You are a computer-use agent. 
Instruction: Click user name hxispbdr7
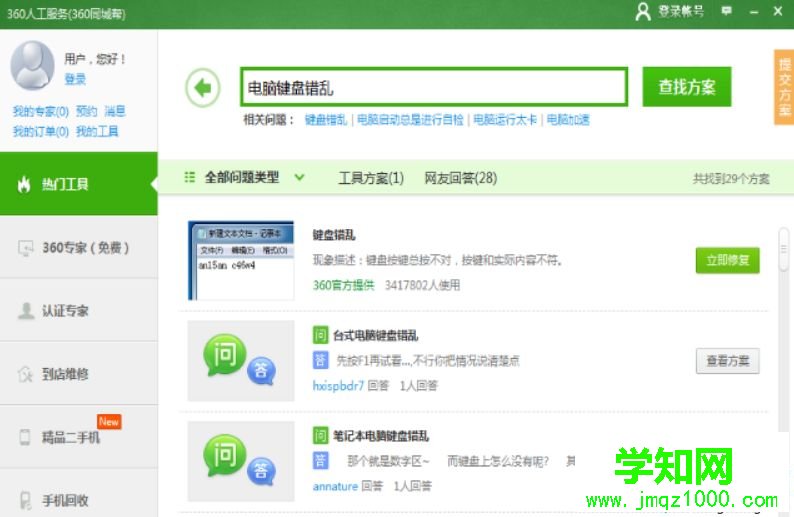click(x=338, y=386)
